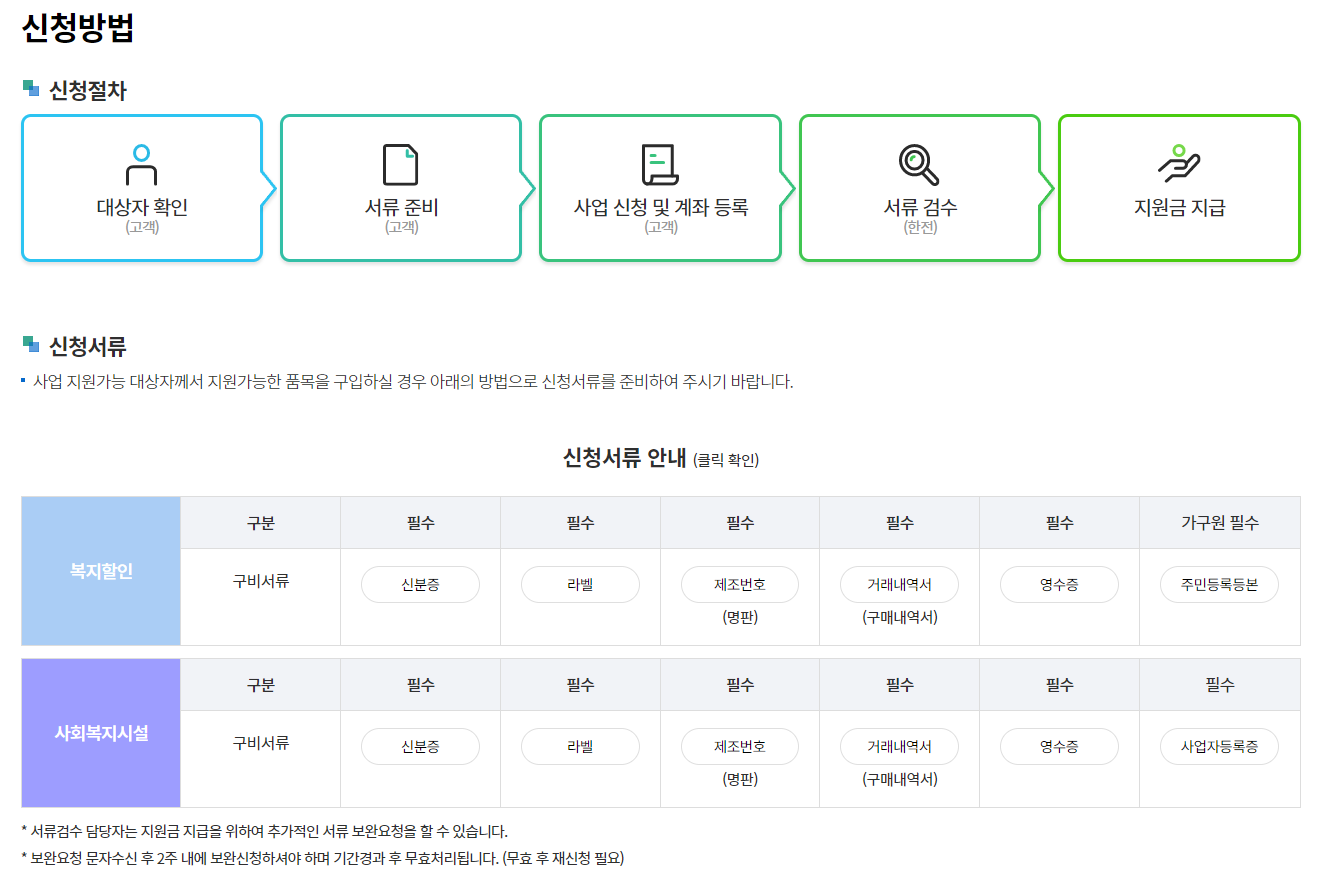Viewport: 1340px width, 885px height.
Task: Select the 복지할인 blue category cell
Action: tap(101, 571)
